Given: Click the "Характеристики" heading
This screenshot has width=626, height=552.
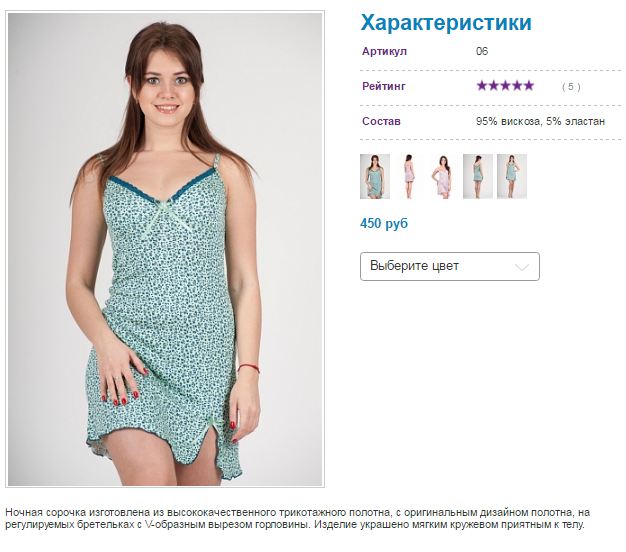Looking at the screenshot, I should tap(446, 23).
